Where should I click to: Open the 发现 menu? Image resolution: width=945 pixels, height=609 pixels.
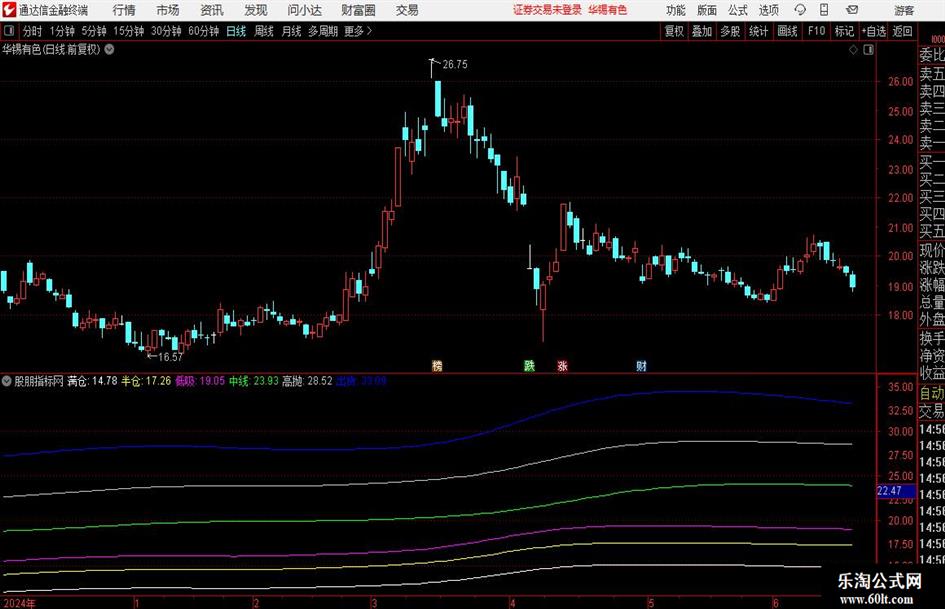click(x=256, y=10)
